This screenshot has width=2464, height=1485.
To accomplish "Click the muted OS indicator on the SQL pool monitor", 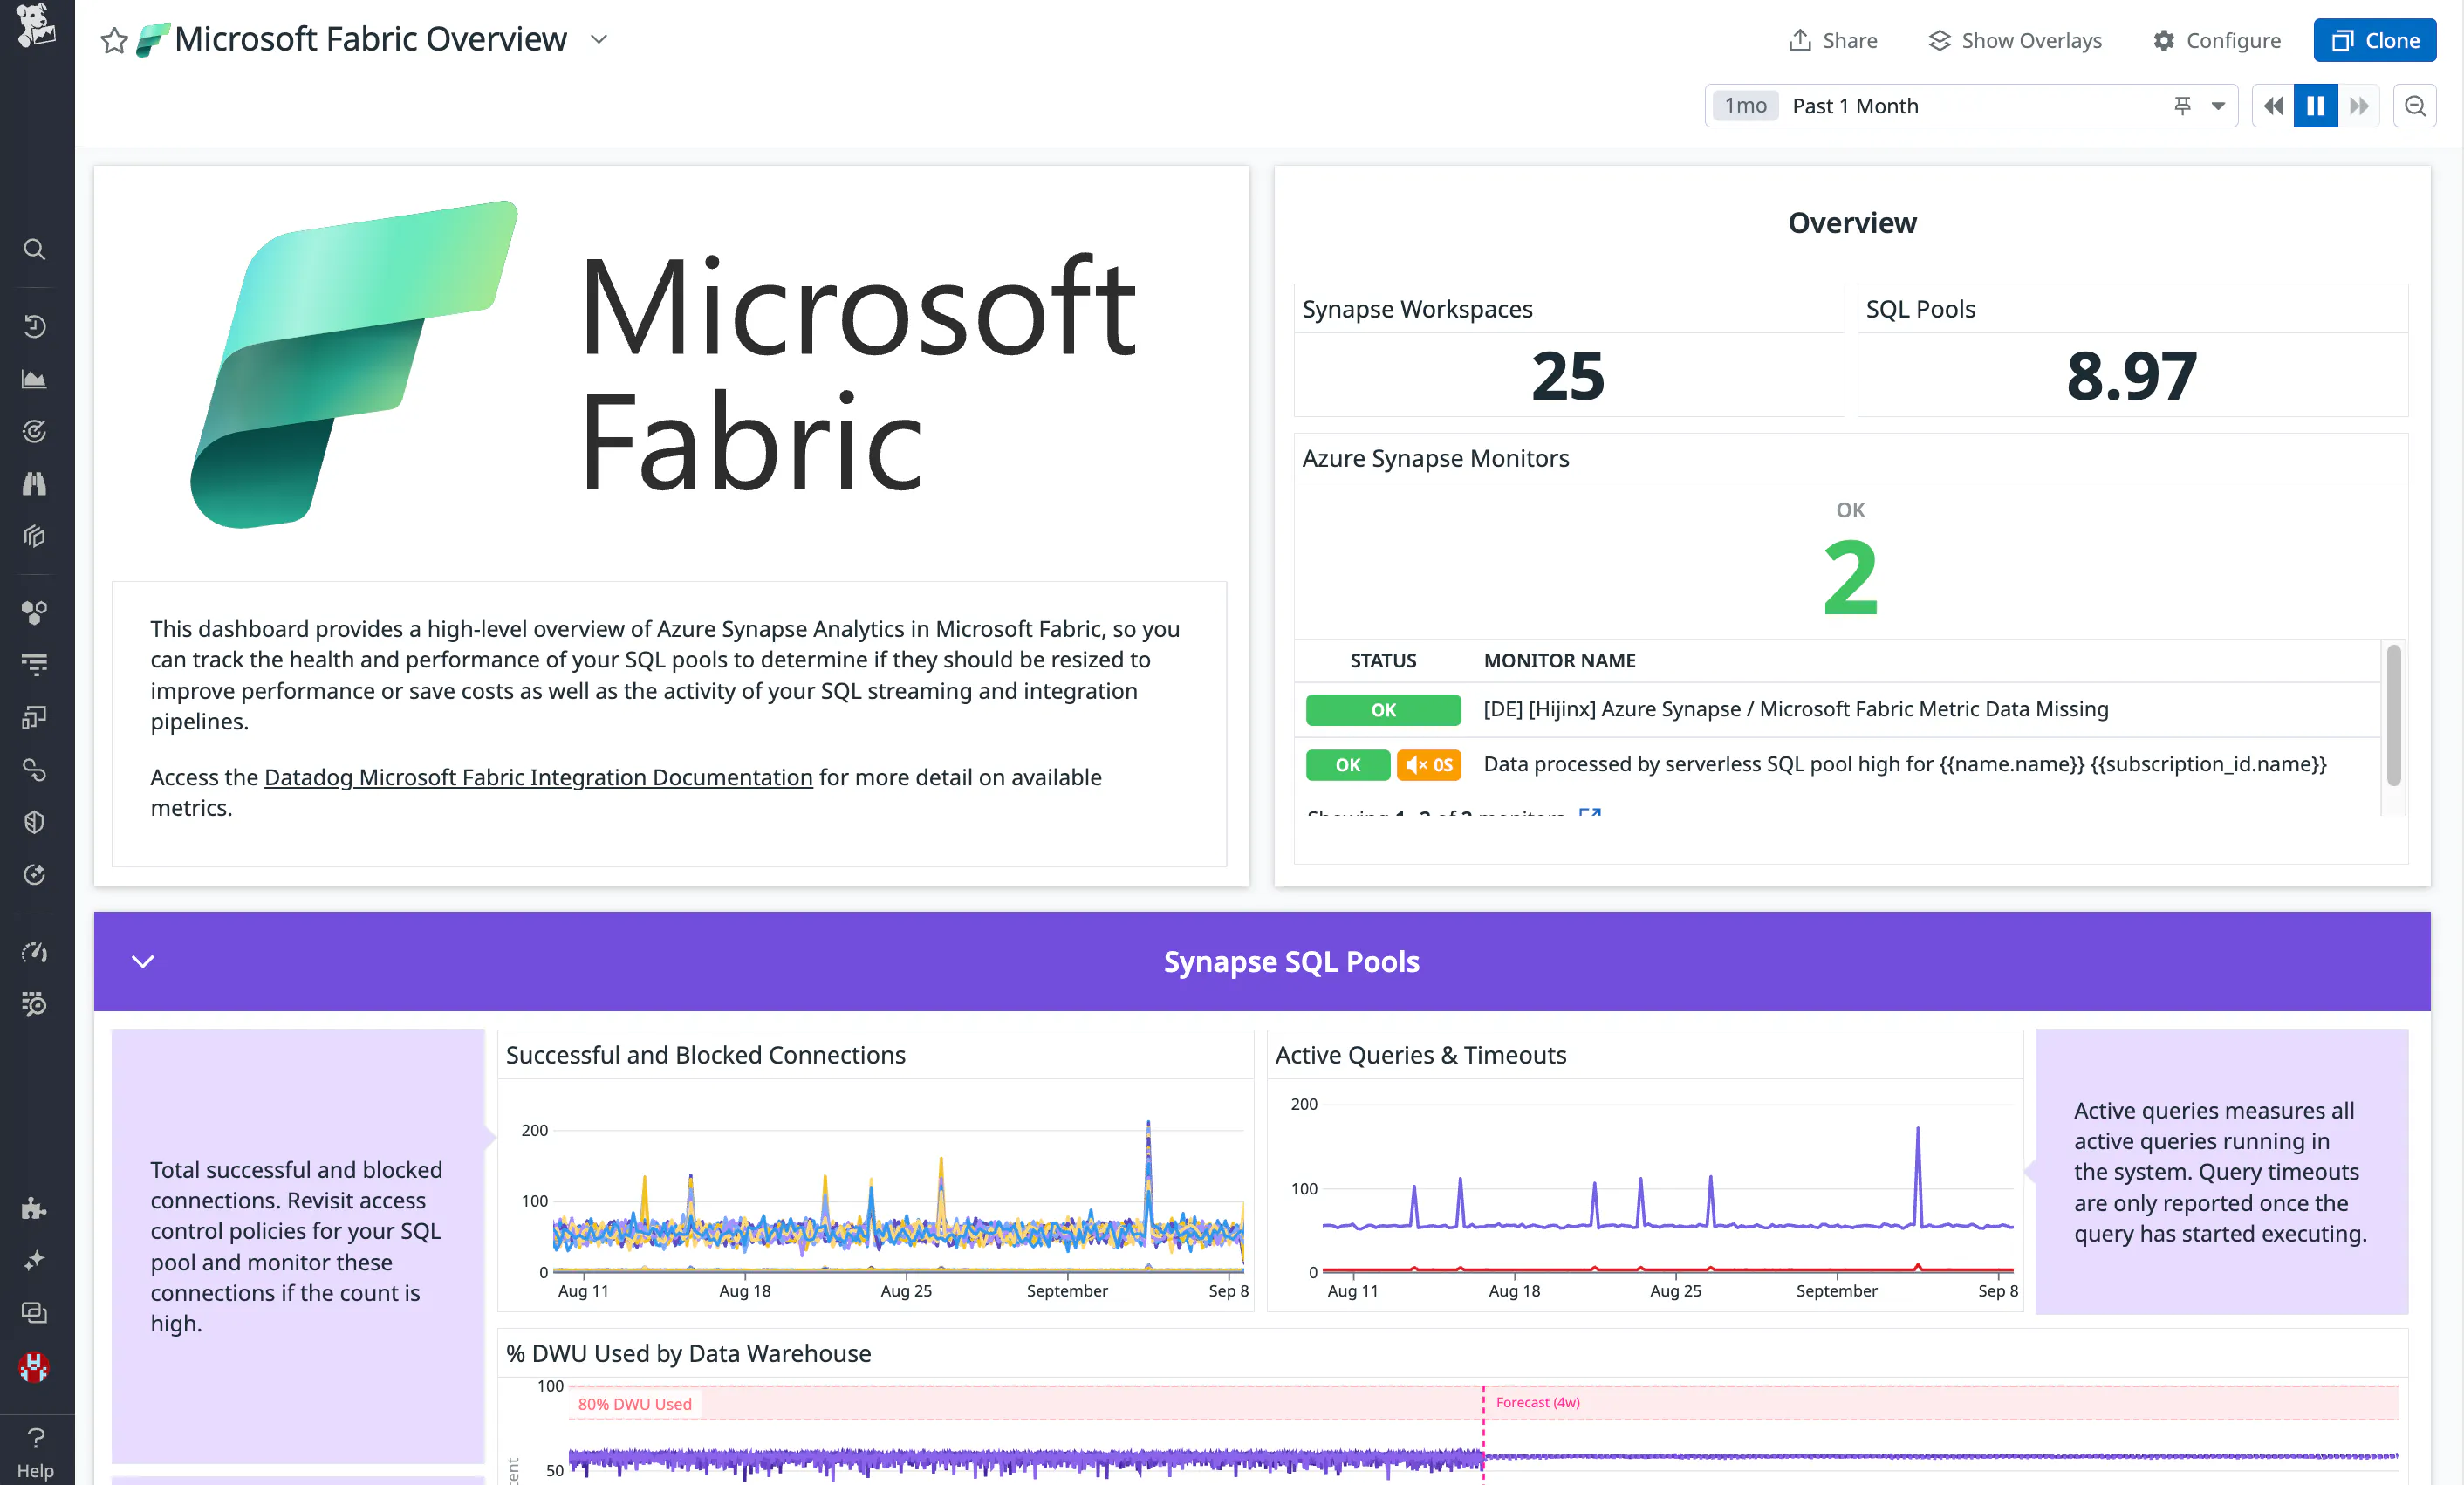I will click(x=1429, y=764).
